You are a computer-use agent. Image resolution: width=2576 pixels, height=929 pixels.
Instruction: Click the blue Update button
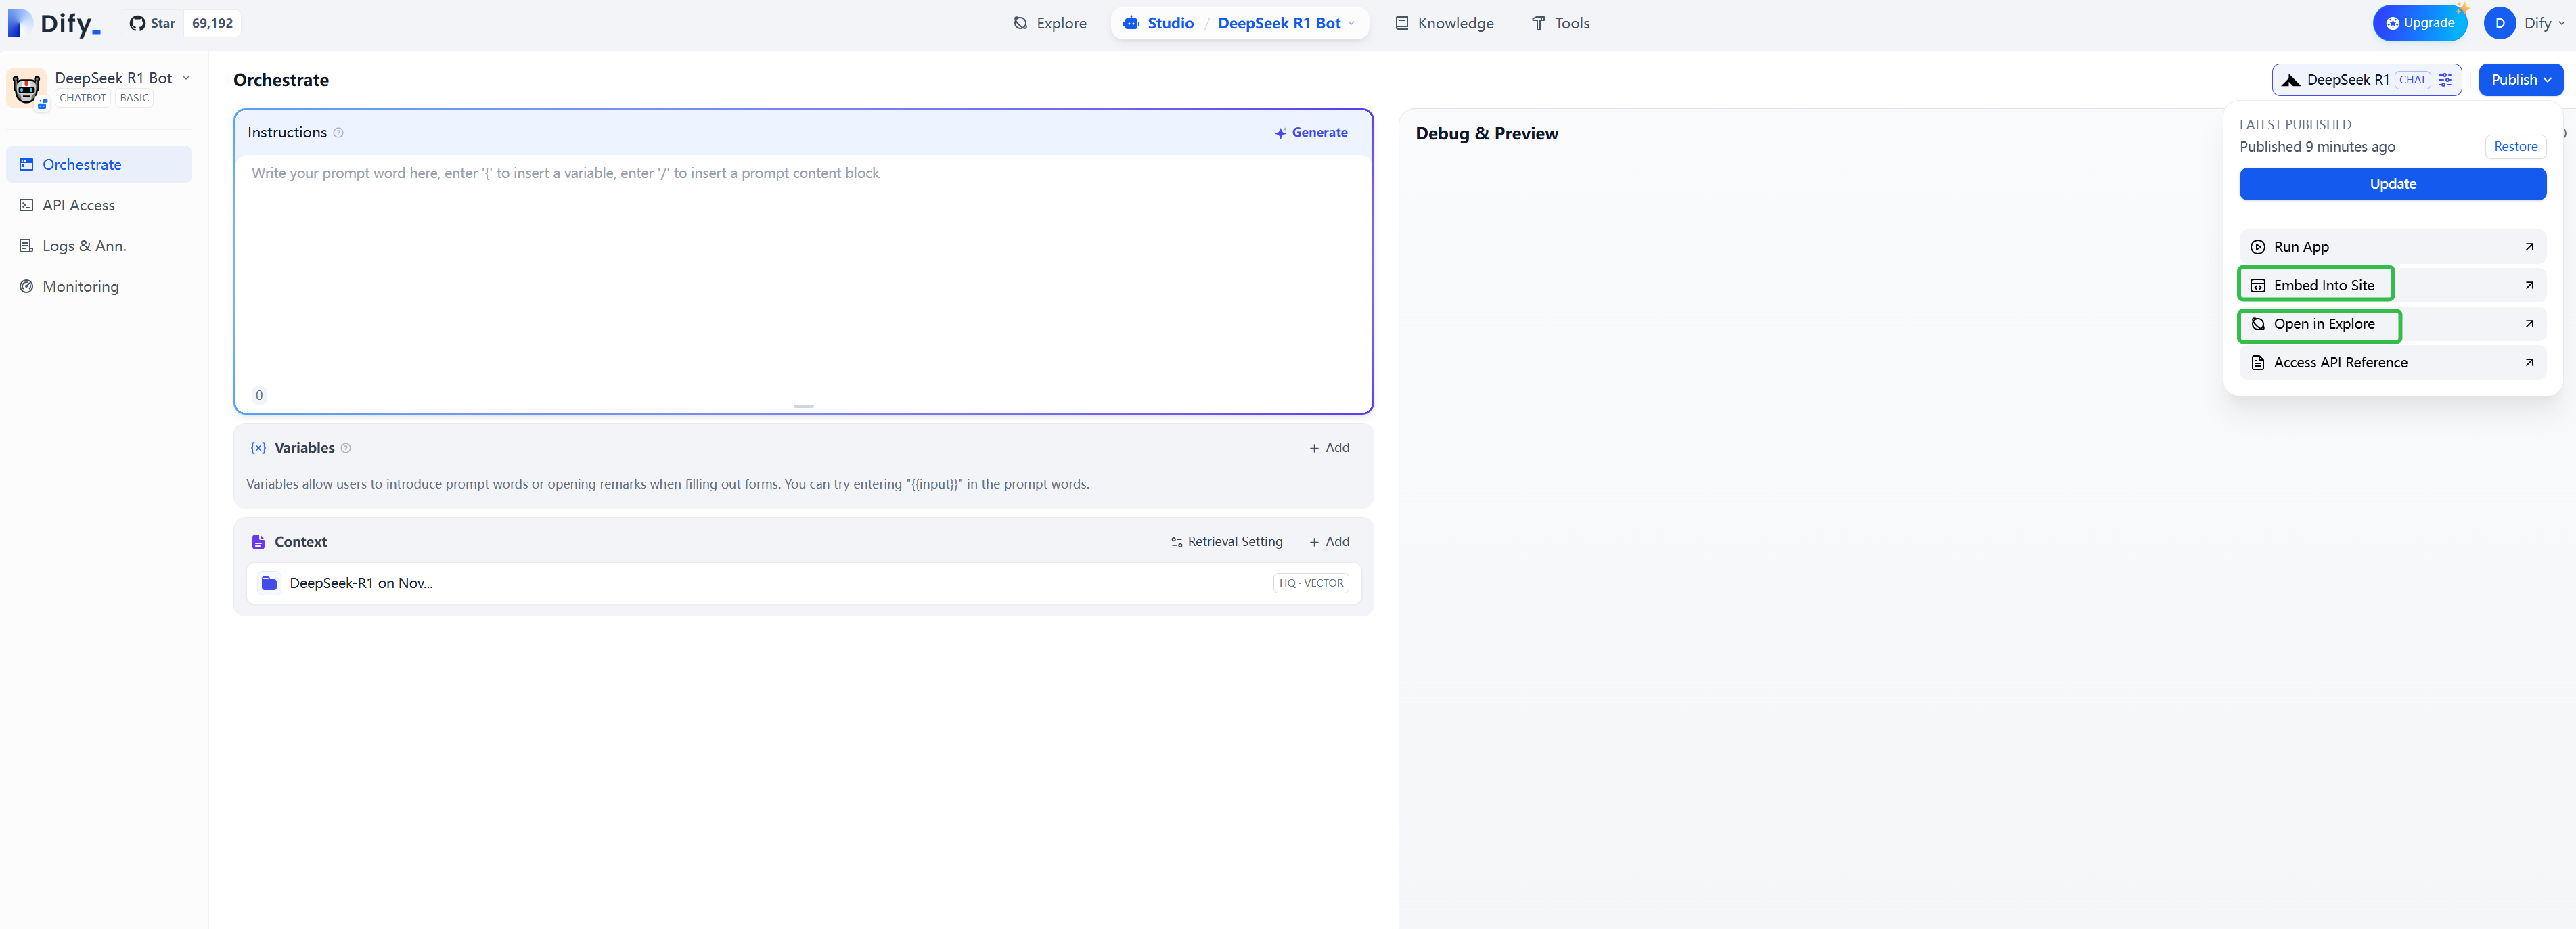coord(2392,184)
